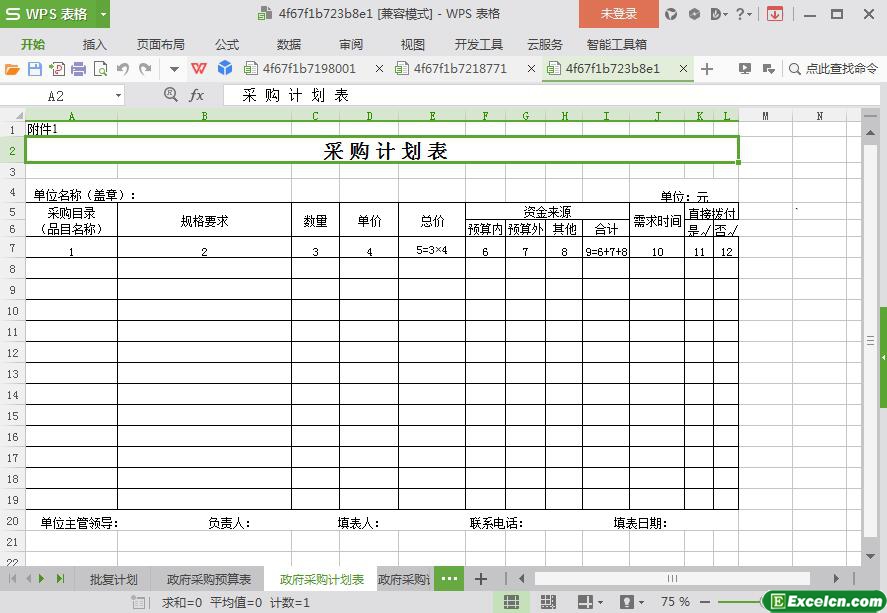Open the red WPS home icon
Screen dimensions: 887x613
pos(199,68)
